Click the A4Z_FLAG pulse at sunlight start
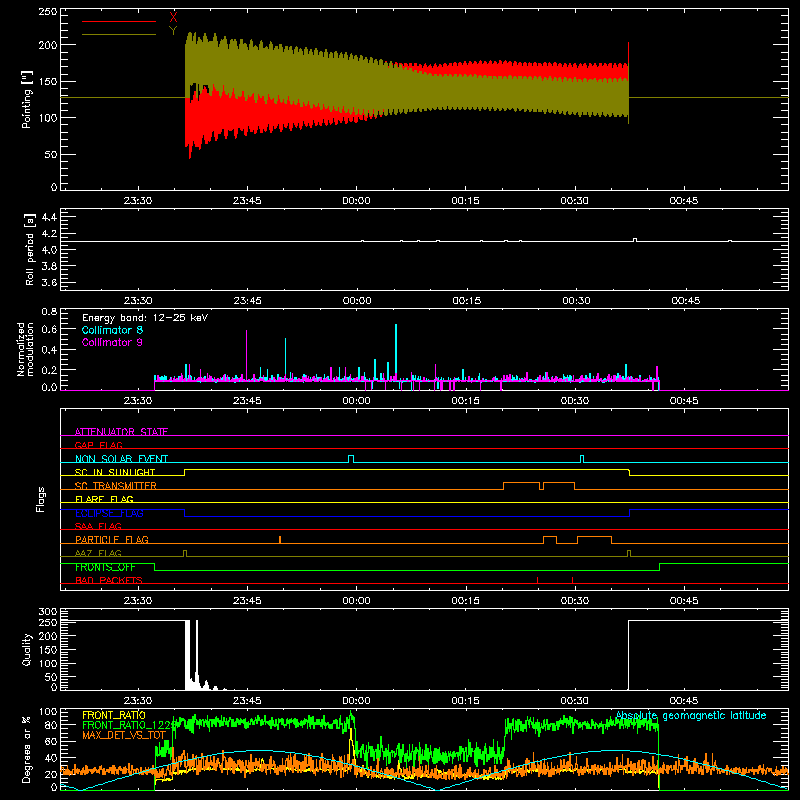Screen dimensions: 800x800 (185, 554)
